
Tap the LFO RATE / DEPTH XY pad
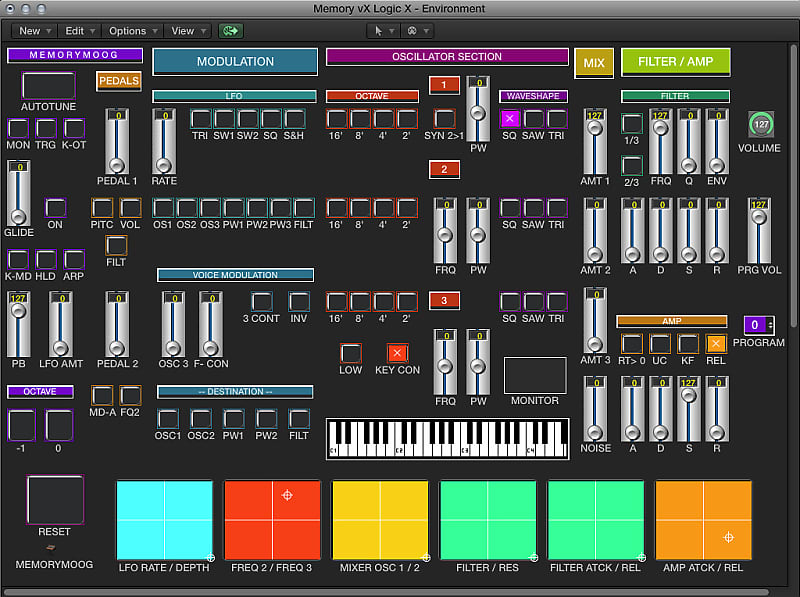[164, 520]
